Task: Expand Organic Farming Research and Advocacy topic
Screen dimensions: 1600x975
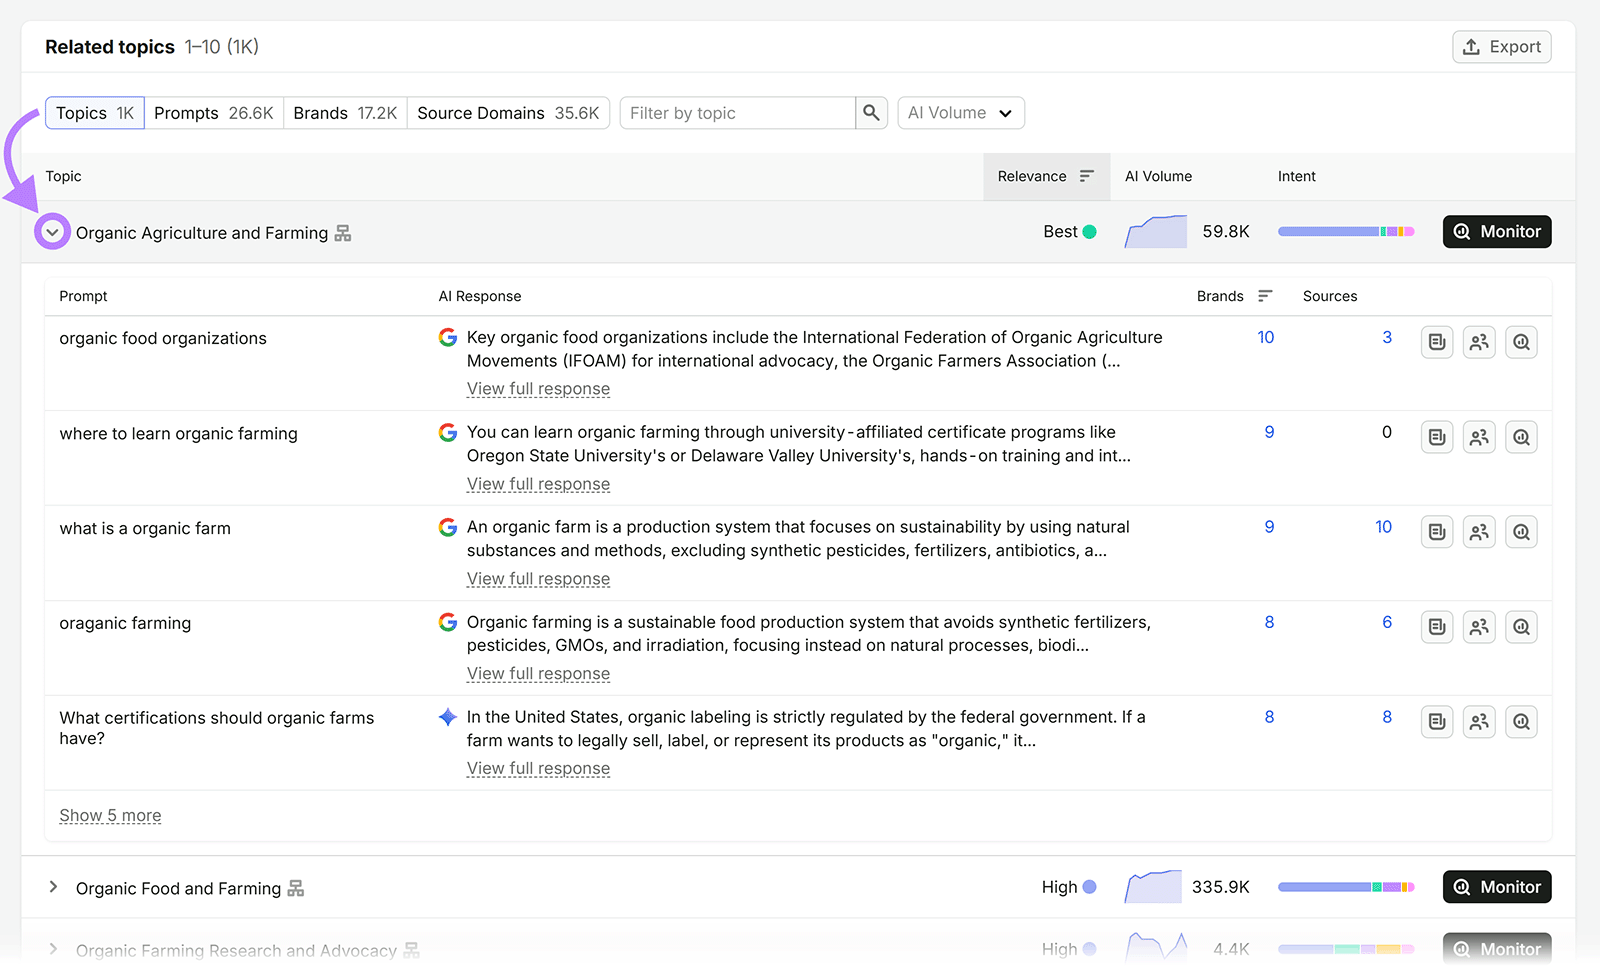Action: coord(53,949)
